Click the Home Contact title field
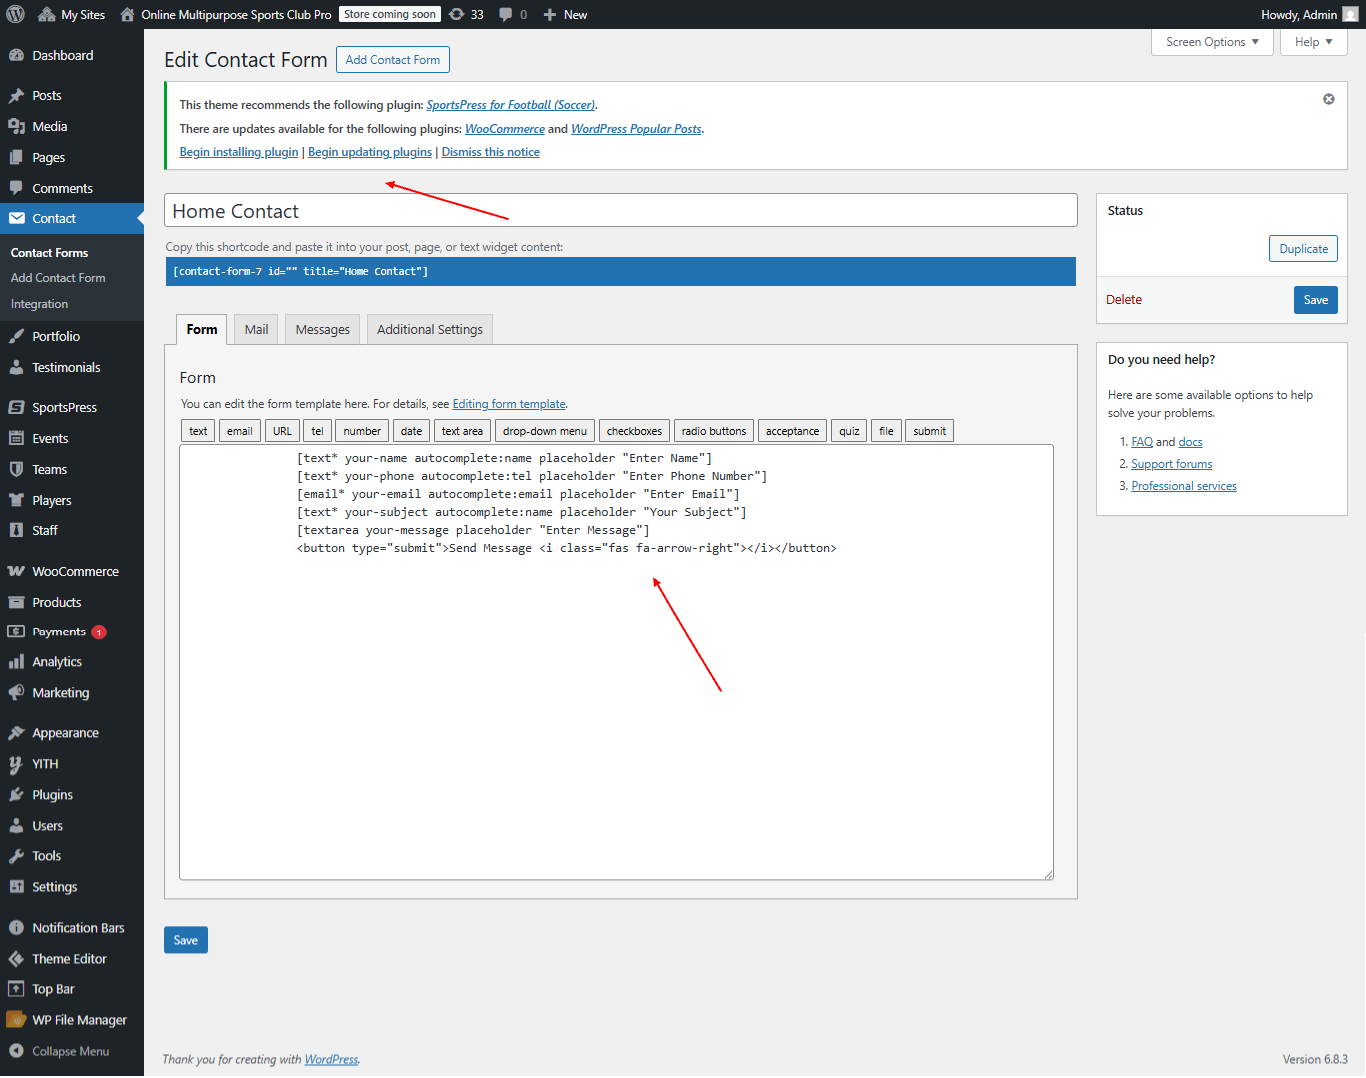The width and height of the screenshot is (1366, 1078). tap(620, 210)
